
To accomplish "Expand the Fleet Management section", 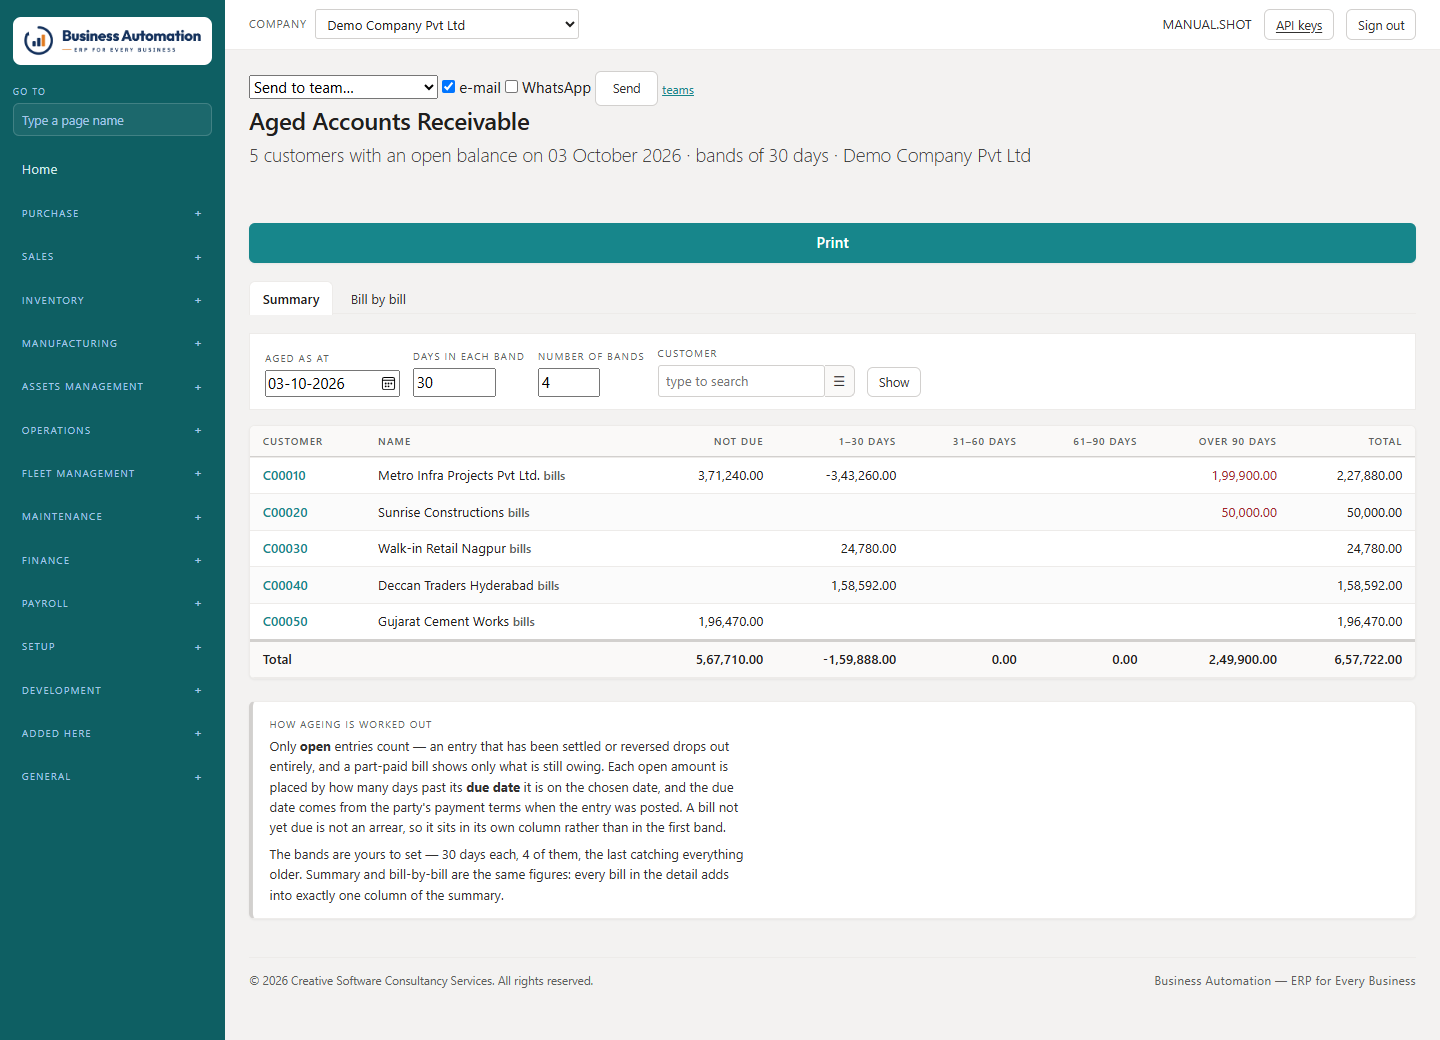I will 112,474.
